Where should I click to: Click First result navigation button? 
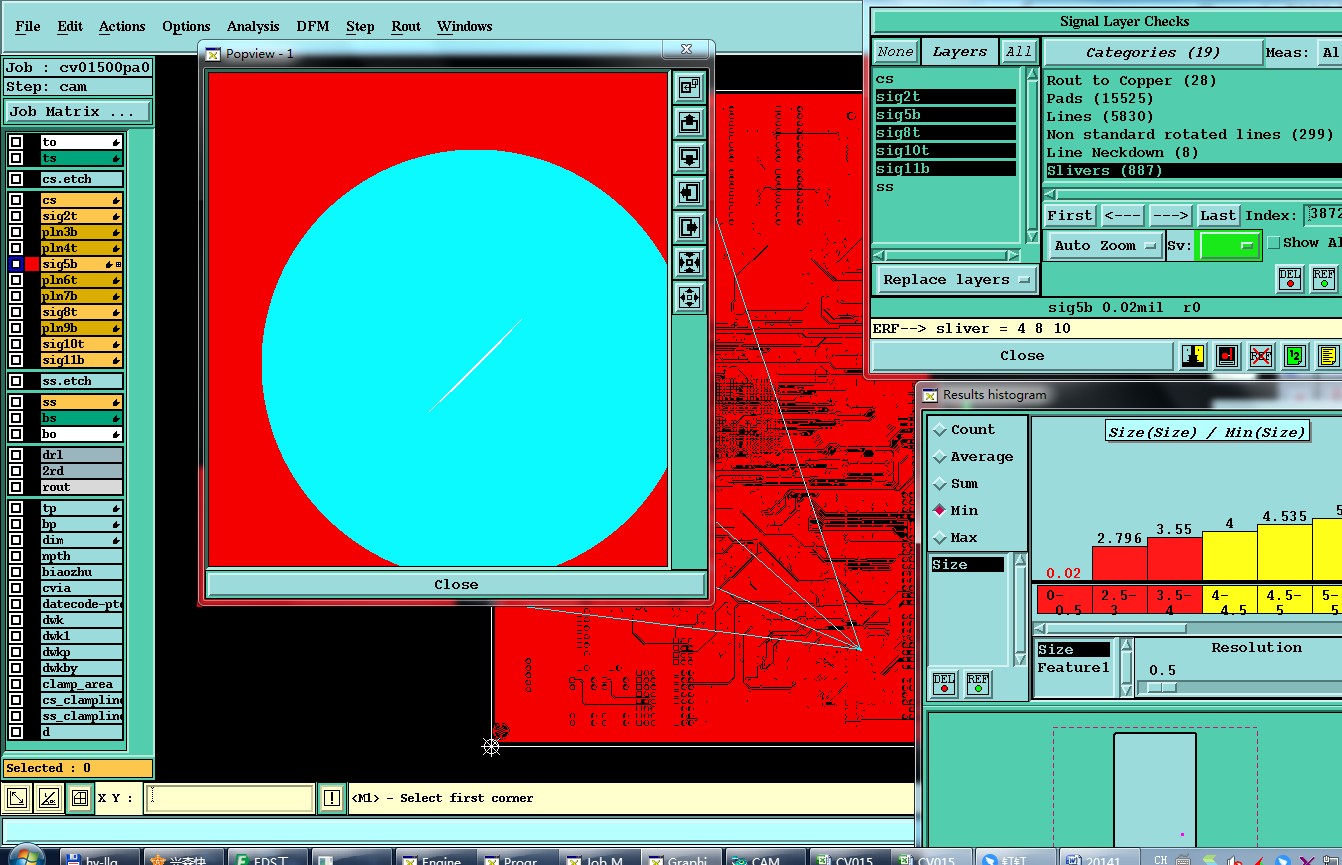click(x=1070, y=215)
